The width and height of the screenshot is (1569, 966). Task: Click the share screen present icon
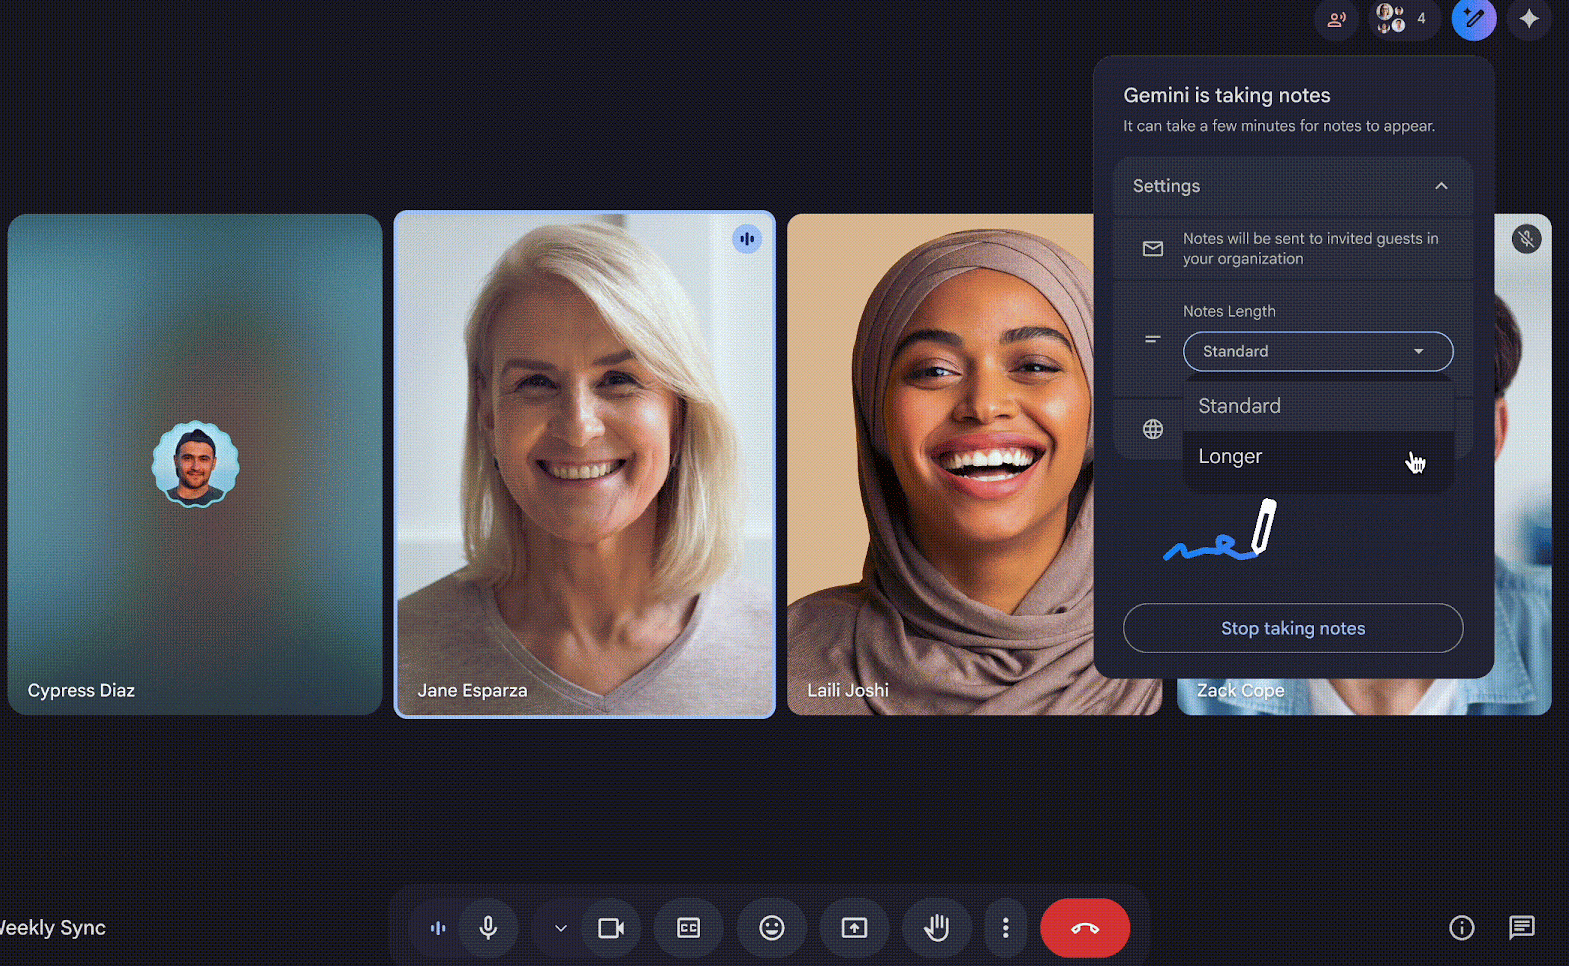click(854, 928)
